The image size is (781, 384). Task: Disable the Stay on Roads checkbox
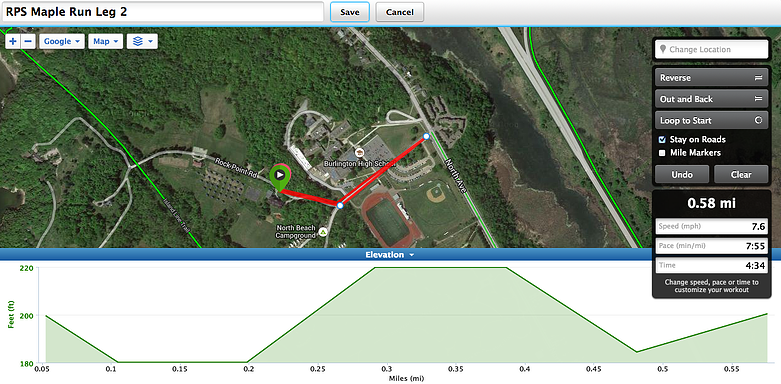(662, 139)
